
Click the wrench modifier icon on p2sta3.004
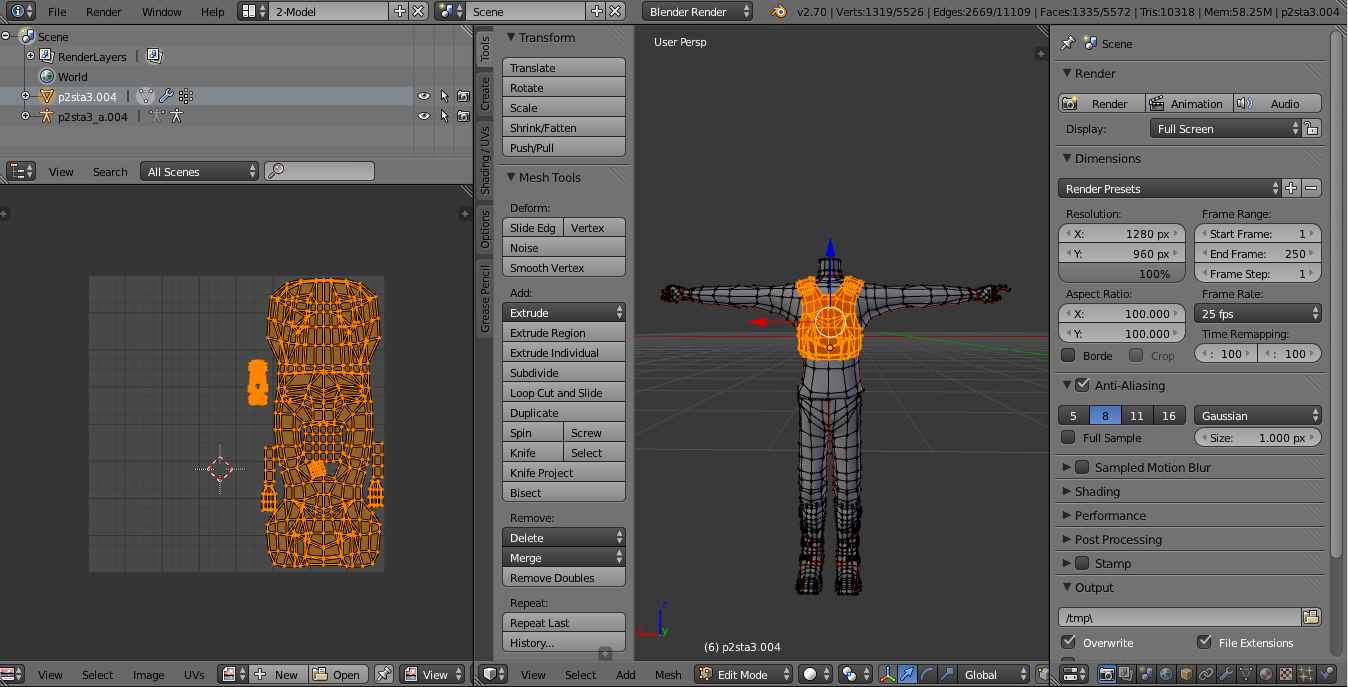tap(166, 96)
